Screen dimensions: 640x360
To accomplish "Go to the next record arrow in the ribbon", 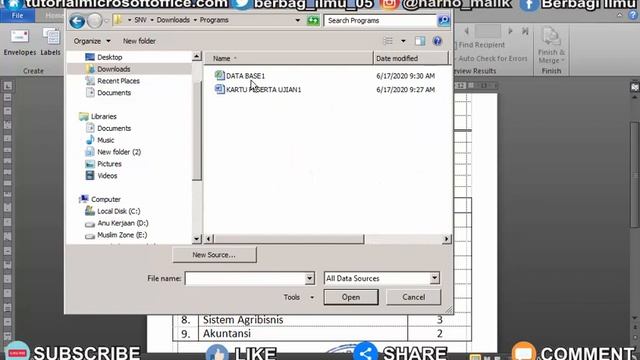I will click(510, 31).
